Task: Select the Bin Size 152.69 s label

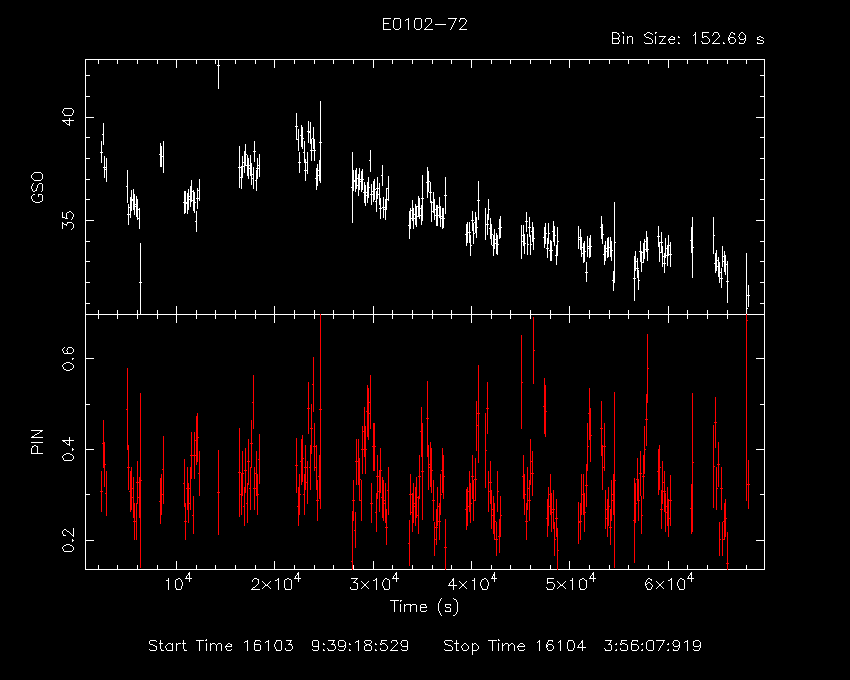Action: 687,39
